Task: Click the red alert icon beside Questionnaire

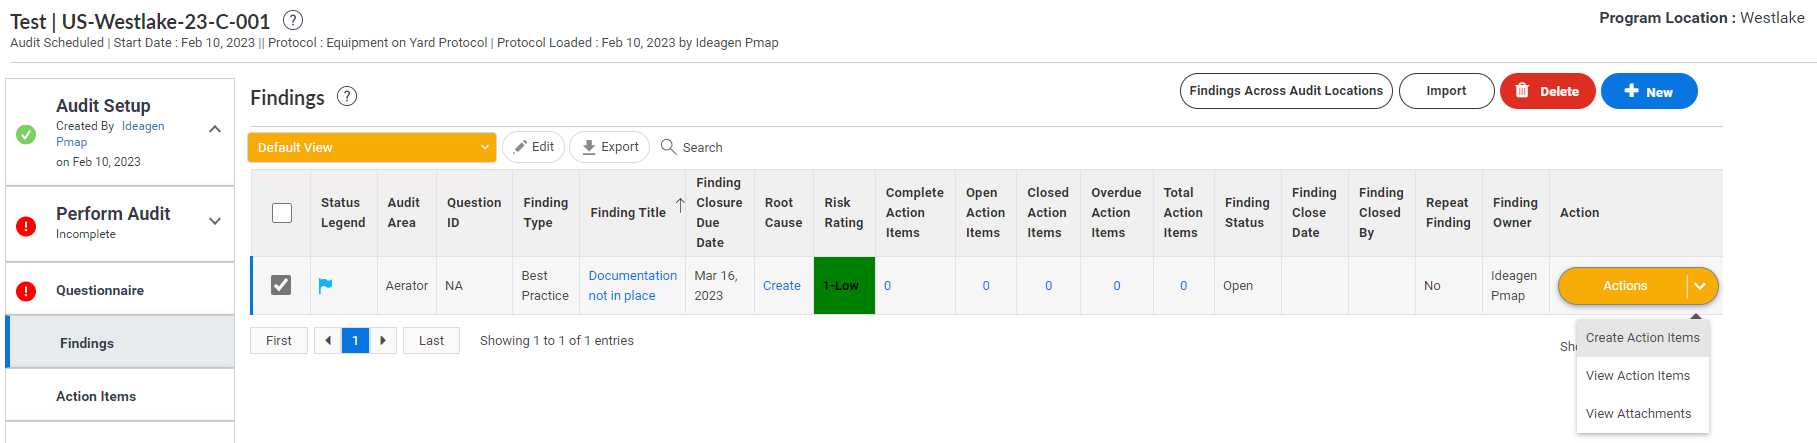Action: [27, 291]
